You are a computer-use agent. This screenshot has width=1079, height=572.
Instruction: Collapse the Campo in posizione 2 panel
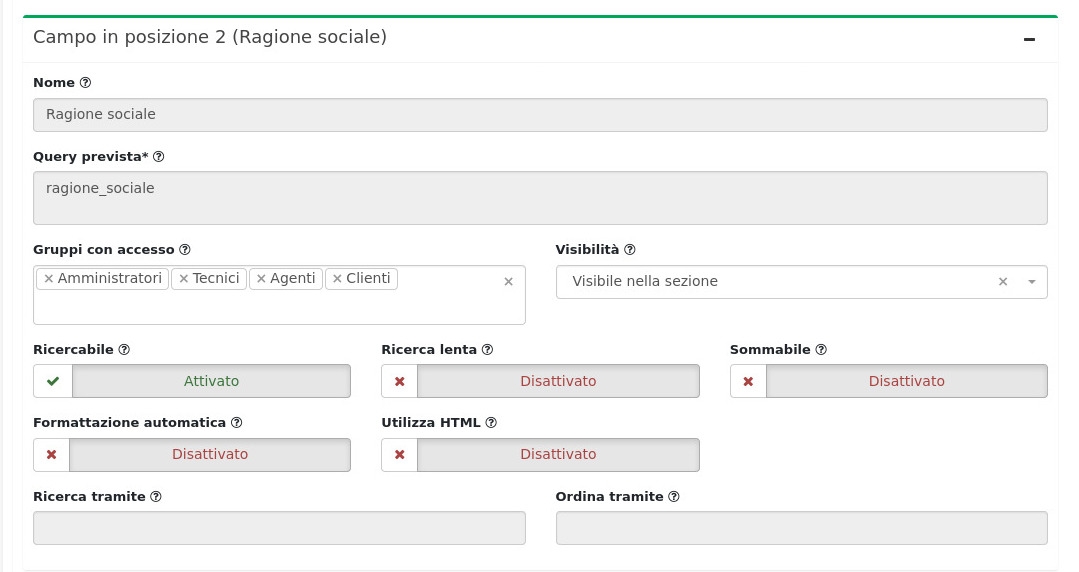tap(1029, 39)
